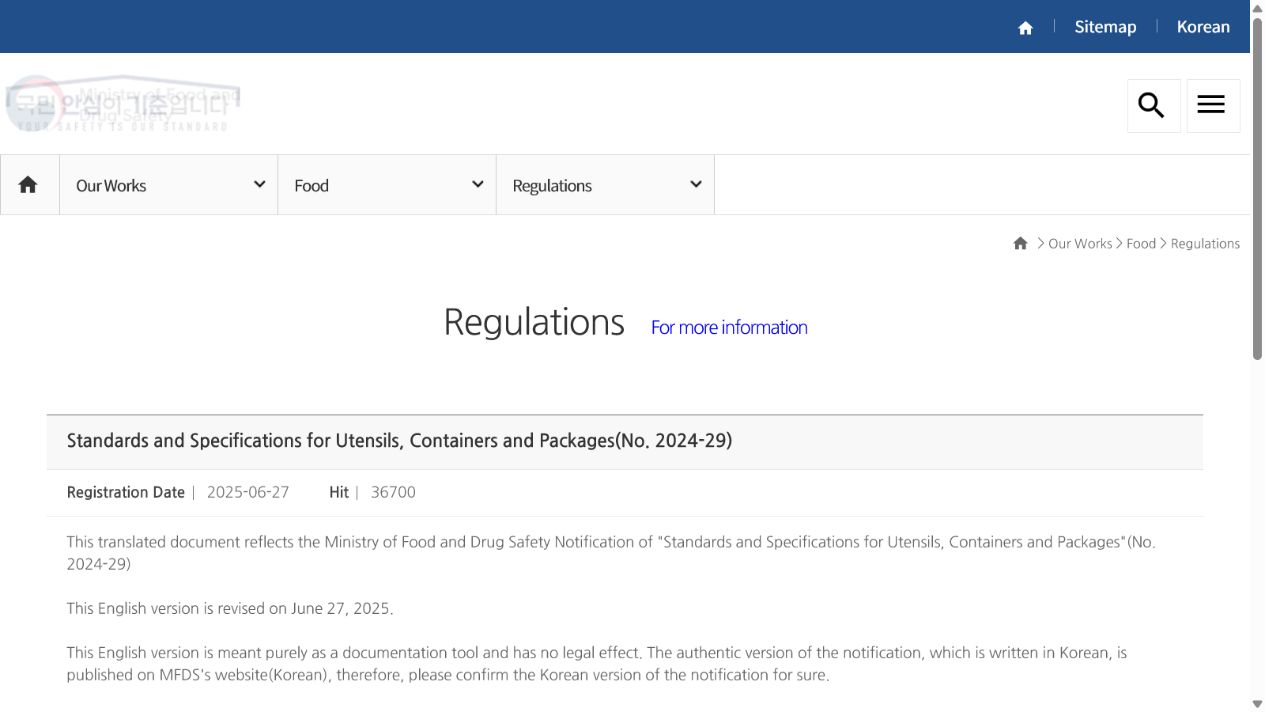This screenshot has width=1265, height=712.
Task: Go to Our Works in breadcrumb
Action: pyautogui.click(x=1080, y=243)
